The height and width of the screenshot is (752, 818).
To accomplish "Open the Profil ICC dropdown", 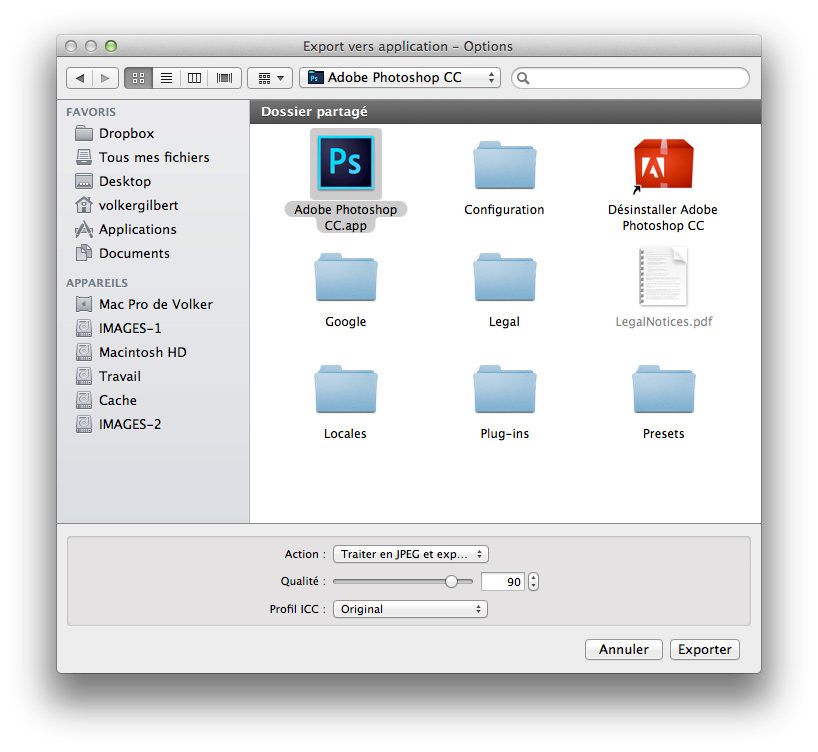I will 410,609.
